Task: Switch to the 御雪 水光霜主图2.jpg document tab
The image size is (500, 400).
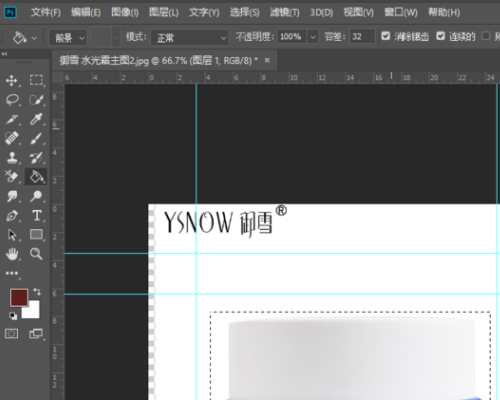Action: [x=158, y=61]
